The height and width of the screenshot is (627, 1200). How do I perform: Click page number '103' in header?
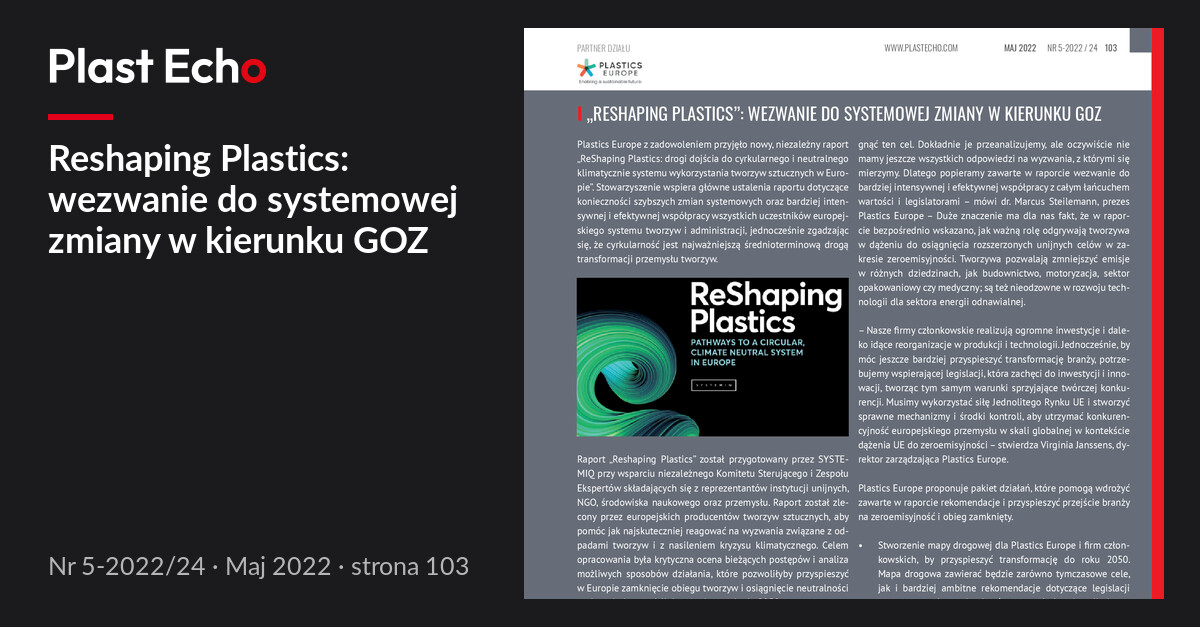pos(1111,48)
